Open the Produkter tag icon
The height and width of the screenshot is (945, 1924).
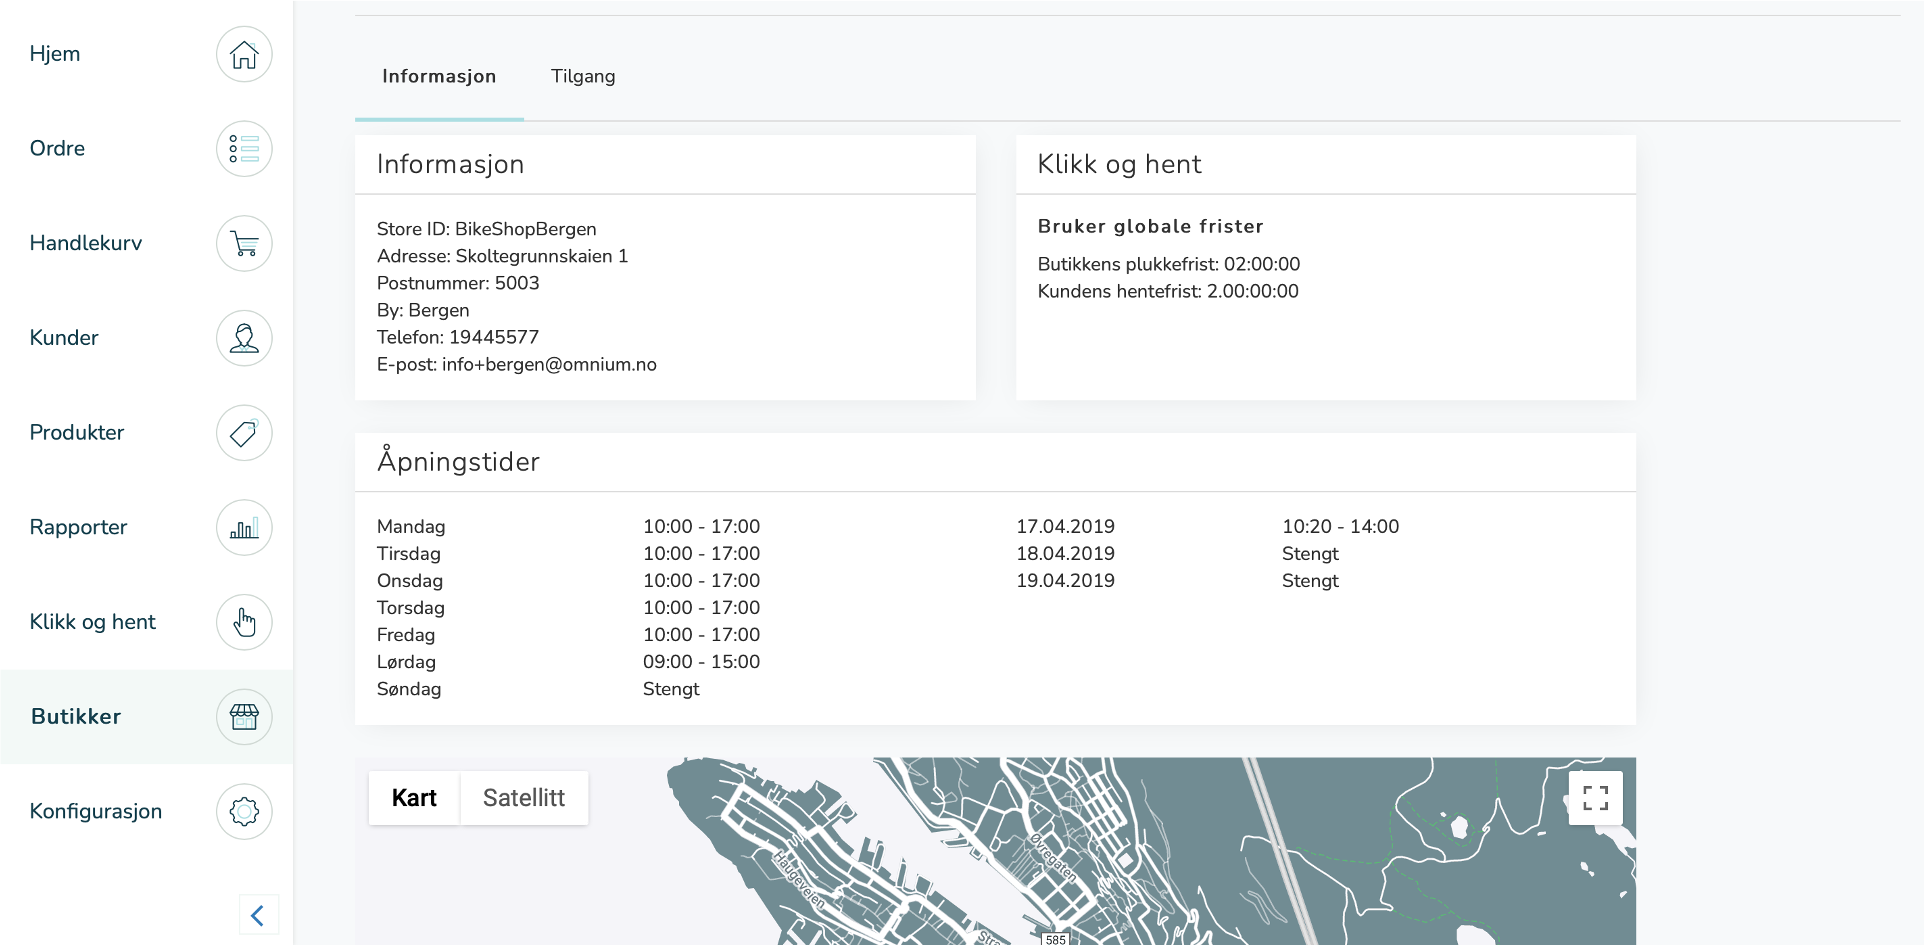coord(244,433)
